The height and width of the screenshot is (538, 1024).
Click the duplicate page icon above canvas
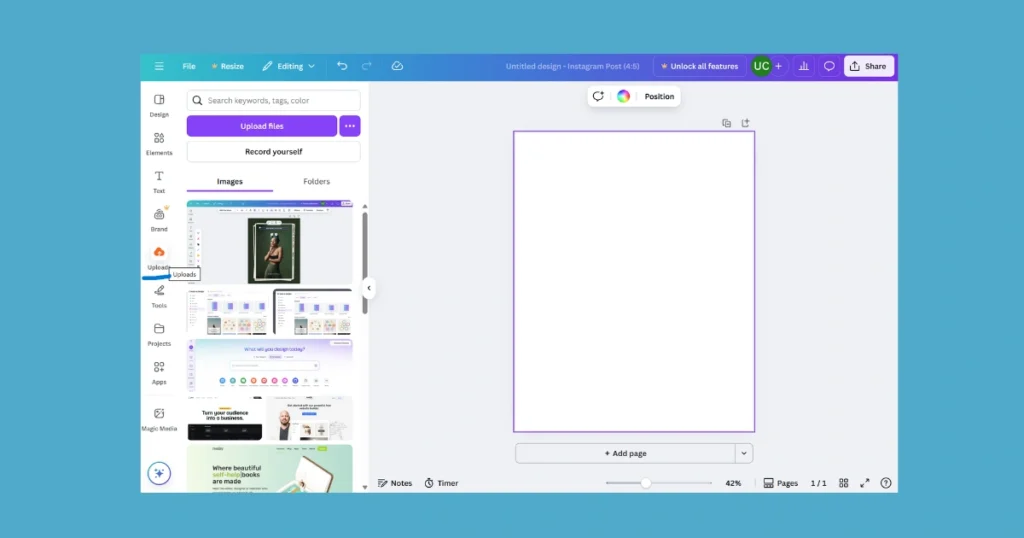[x=727, y=123]
